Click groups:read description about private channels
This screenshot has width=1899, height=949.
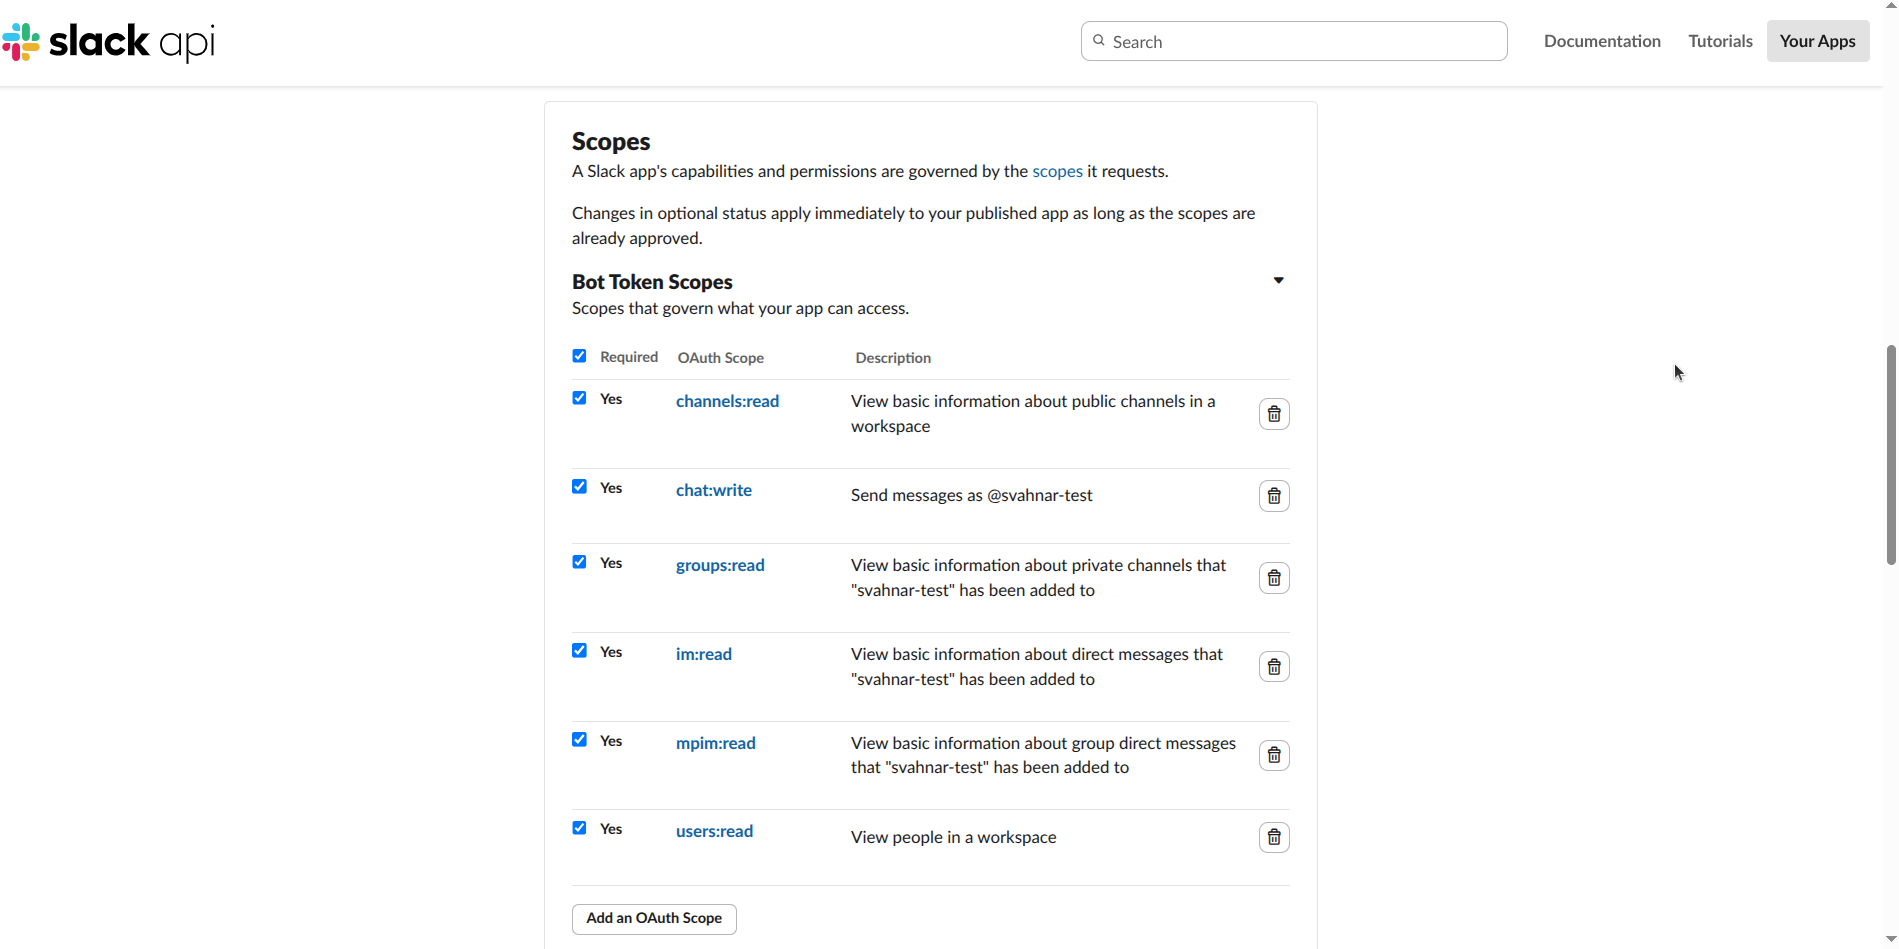[x=1038, y=578]
